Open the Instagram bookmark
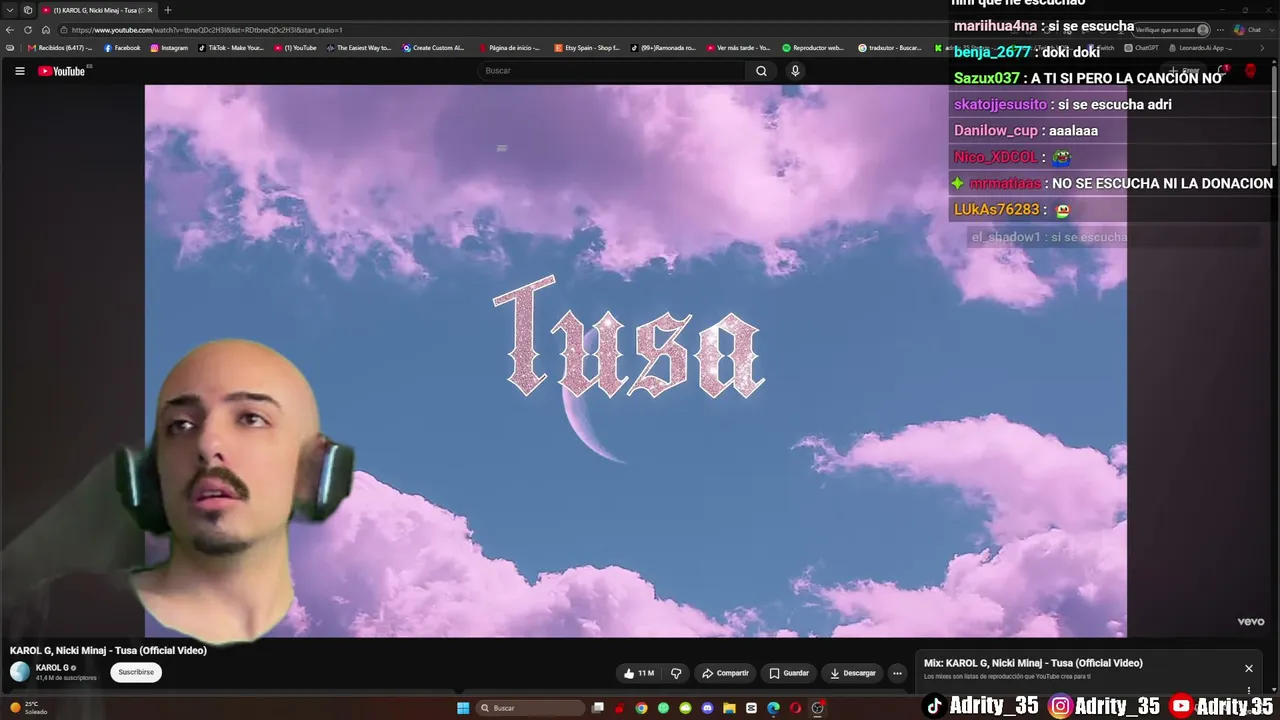 click(x=169, y=48)
